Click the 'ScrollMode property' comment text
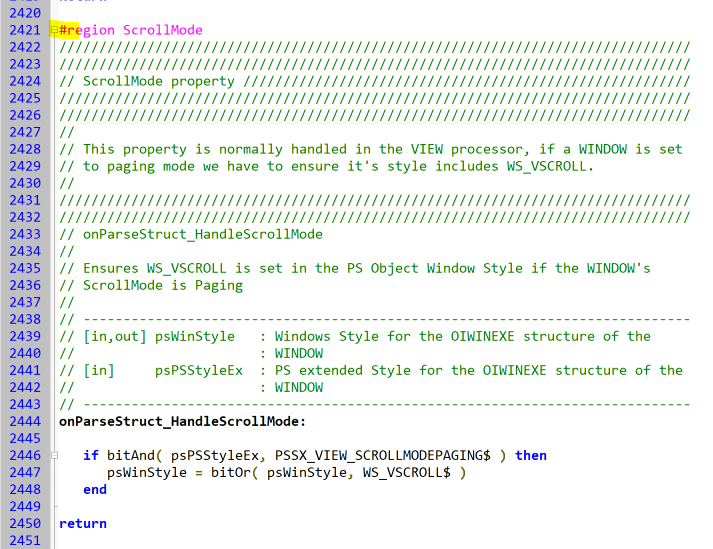The height and width of the screenshot is (549, 713). [159, 81]
